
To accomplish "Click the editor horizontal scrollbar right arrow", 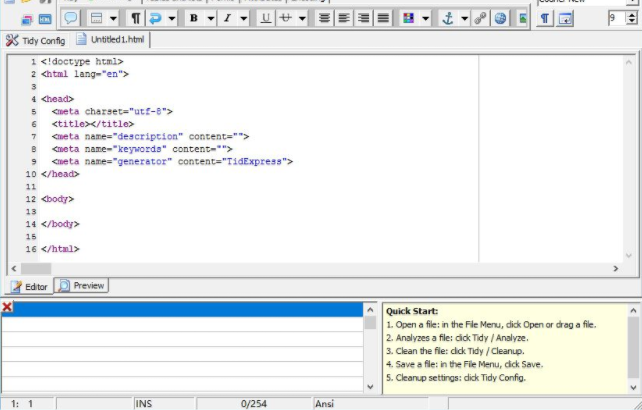I will [615, 268].
